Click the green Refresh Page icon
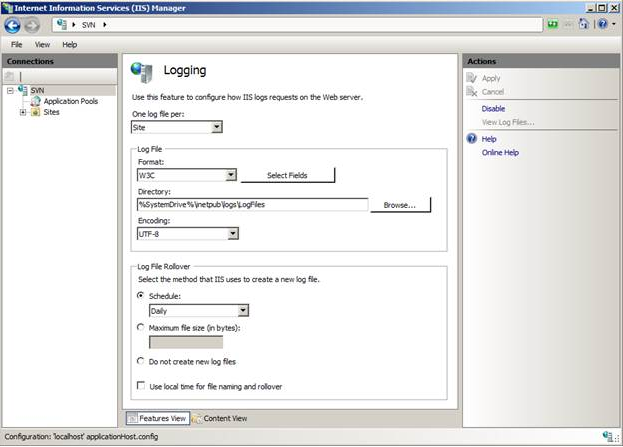The image size is (623, 447). click(x=553, y=25)
